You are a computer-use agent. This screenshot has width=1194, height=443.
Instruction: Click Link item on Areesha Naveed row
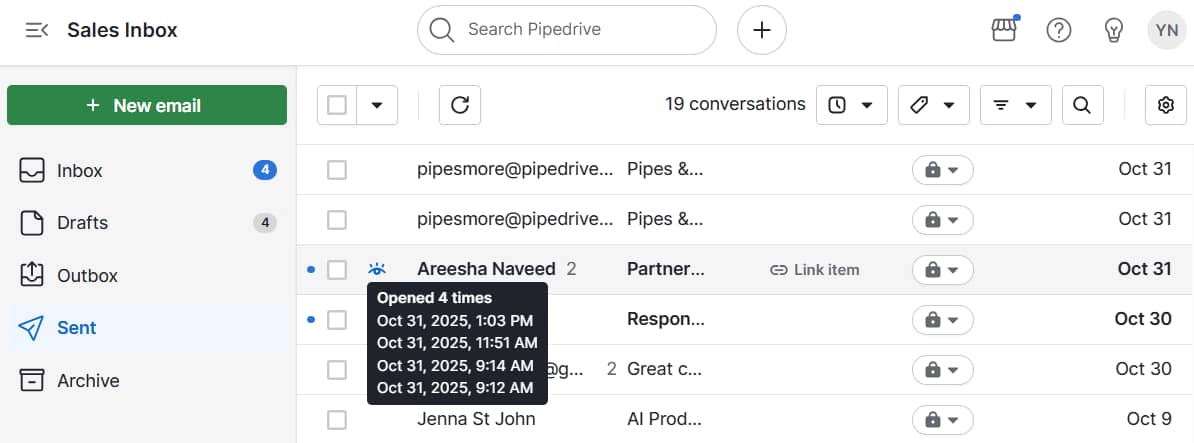point(814,269)
